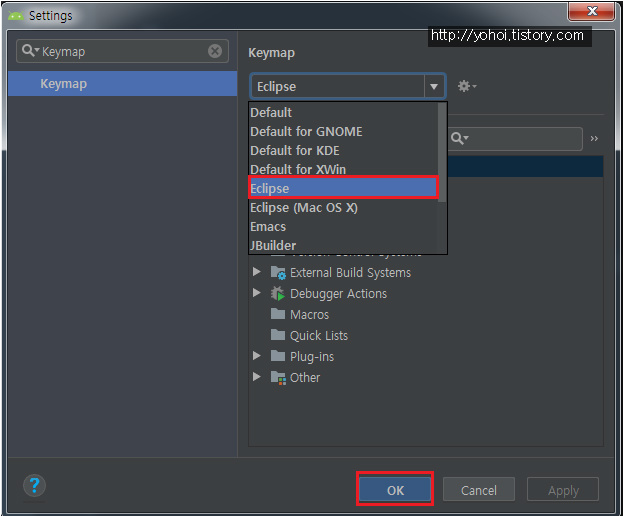623x516 pixels.
Task: Choose Default for GNOME keymap
Action: point(343,131)
